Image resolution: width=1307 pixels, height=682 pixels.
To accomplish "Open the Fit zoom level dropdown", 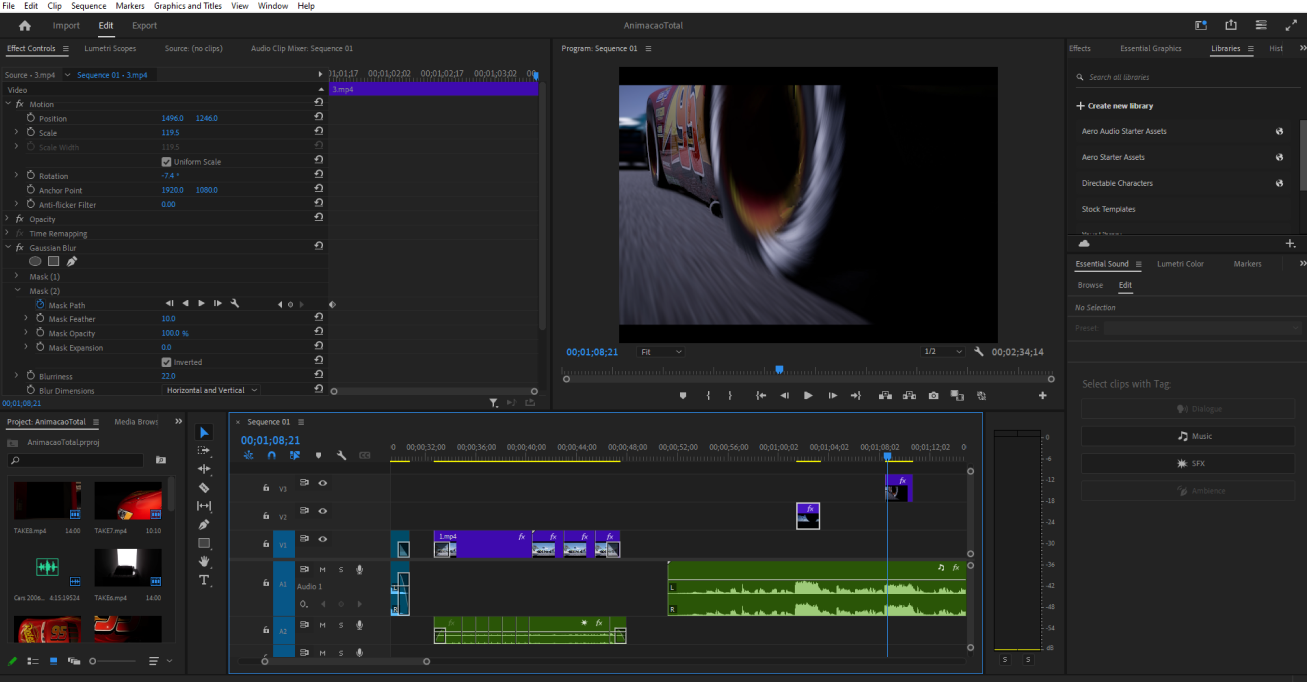I will click(x=660, y=352).
